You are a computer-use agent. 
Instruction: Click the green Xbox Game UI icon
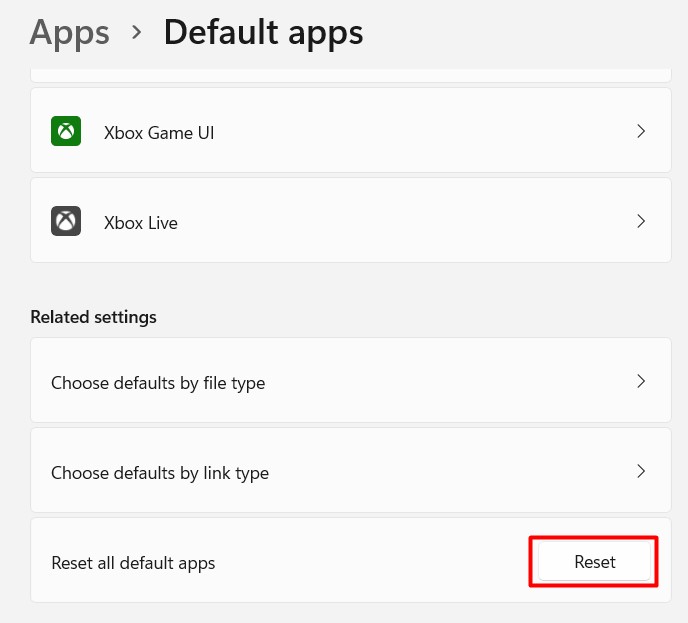(66, 131)
